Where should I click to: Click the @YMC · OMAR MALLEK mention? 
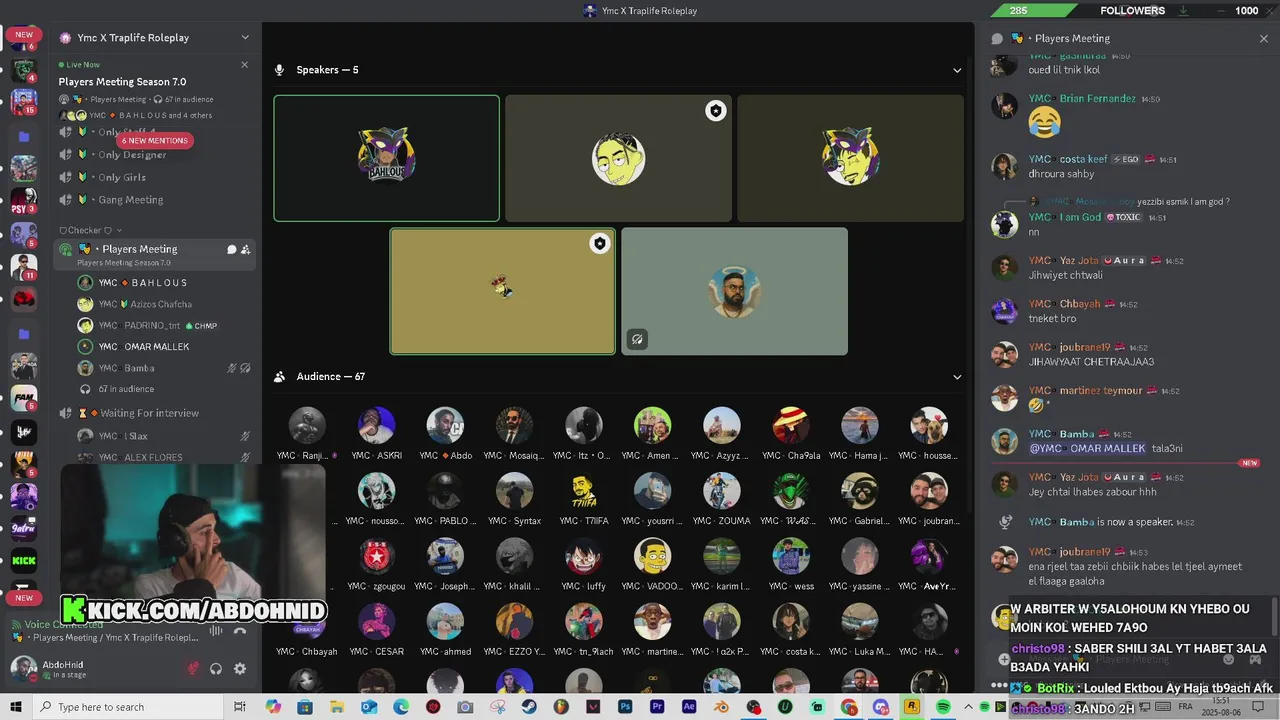[1087, 449]
